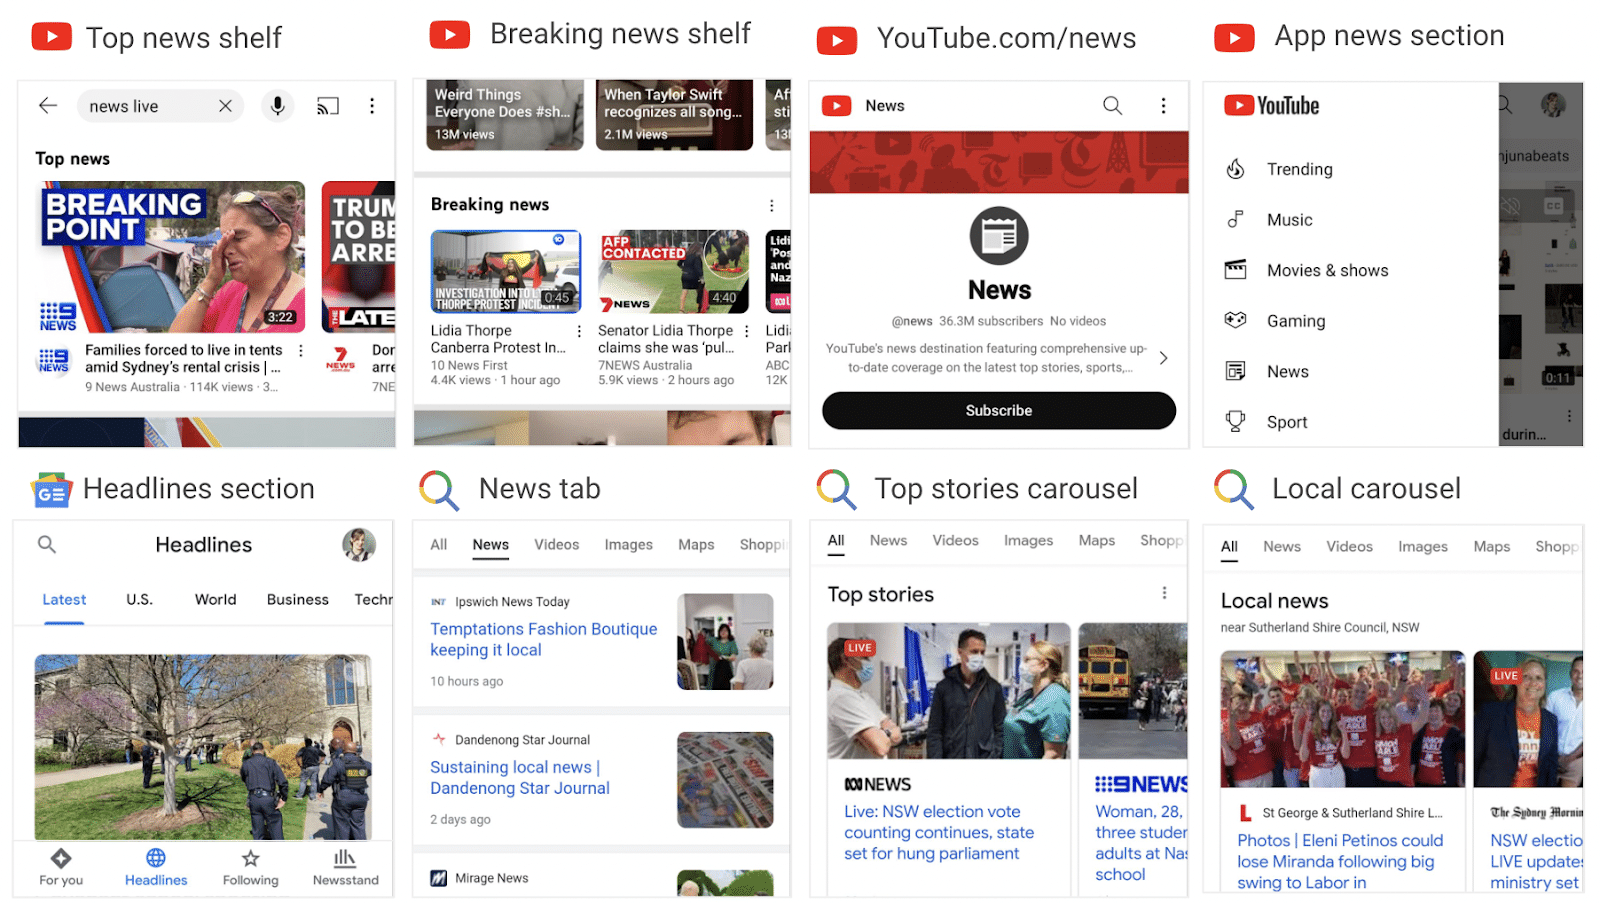Open the profile avatar in Google News Headlines
Screen dimensions: 1600x903
(359, 544)
